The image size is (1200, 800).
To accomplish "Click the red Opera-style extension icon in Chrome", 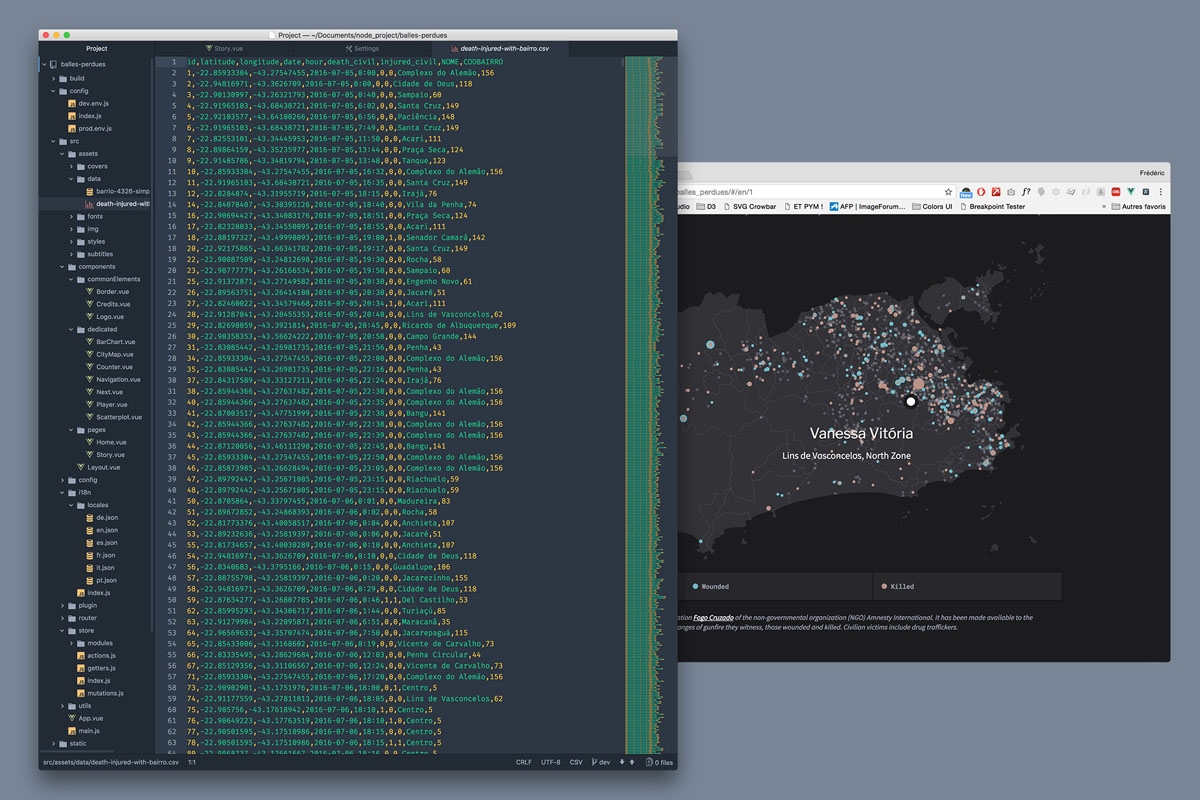I will [x=982, y=191].
